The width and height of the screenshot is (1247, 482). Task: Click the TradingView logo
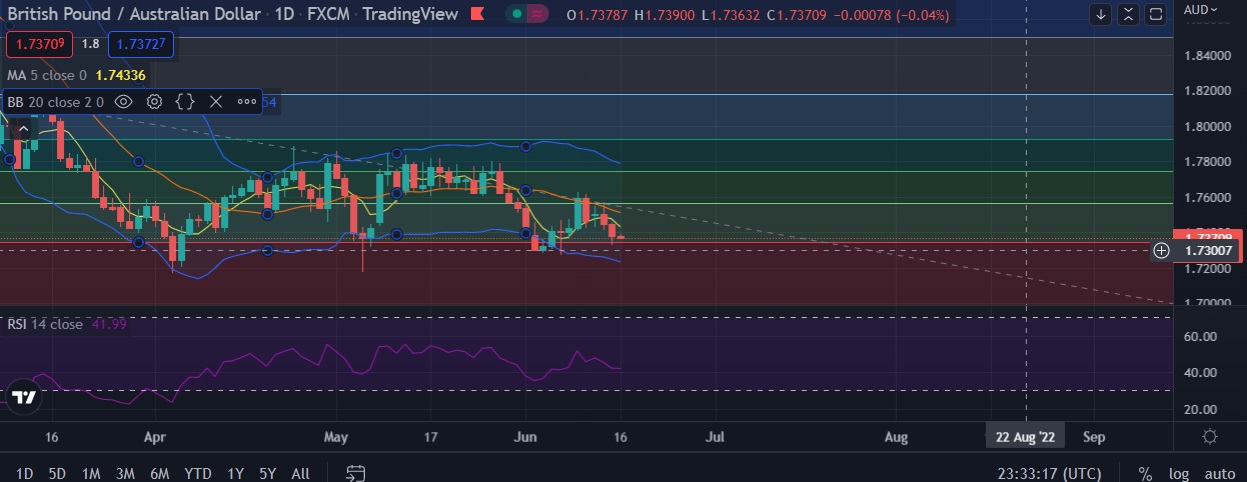point(24,397)
